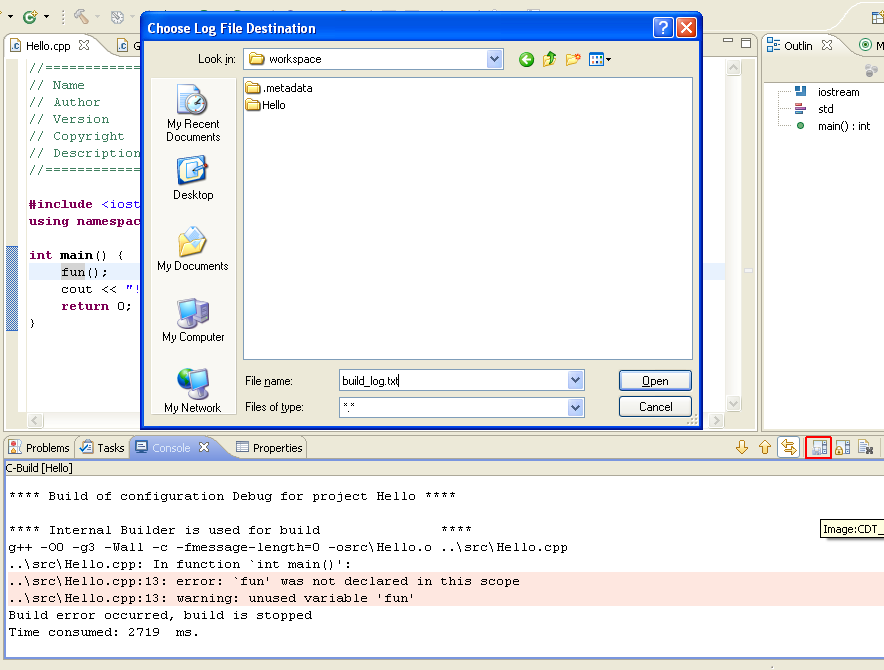Screen dimensions: 884x670
Task: Switch to the Properties tab
Action: click(269, 448)
